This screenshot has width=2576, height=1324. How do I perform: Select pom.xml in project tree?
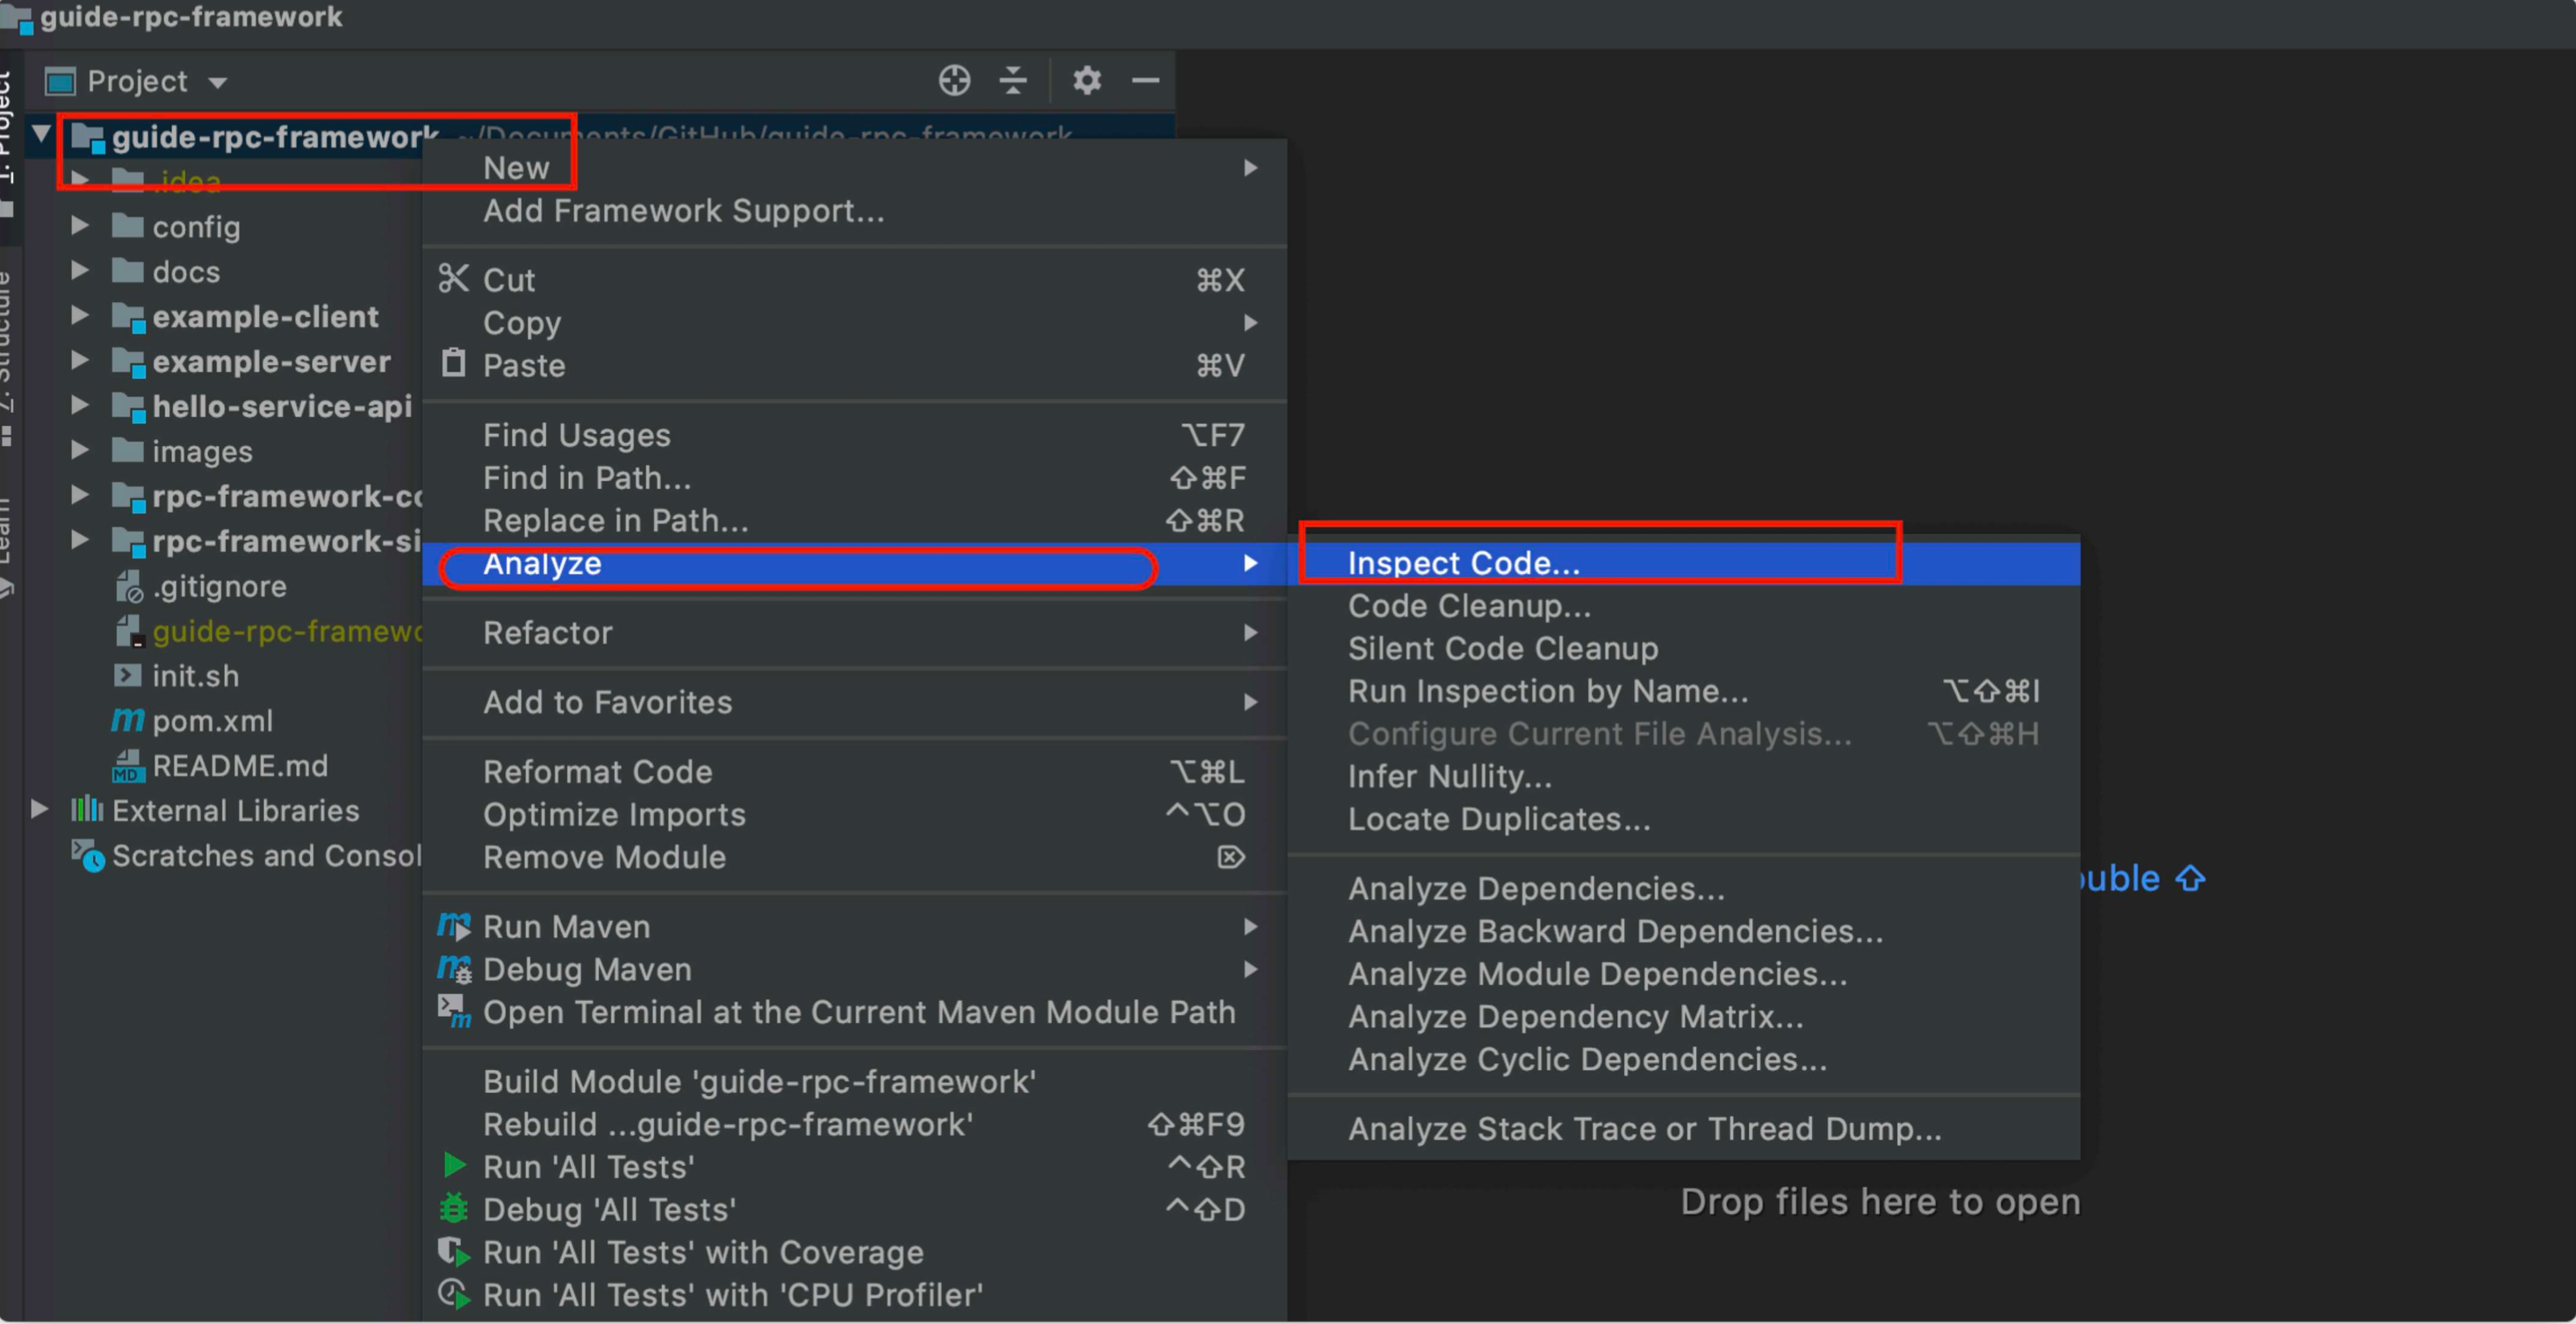coord(212,721)
